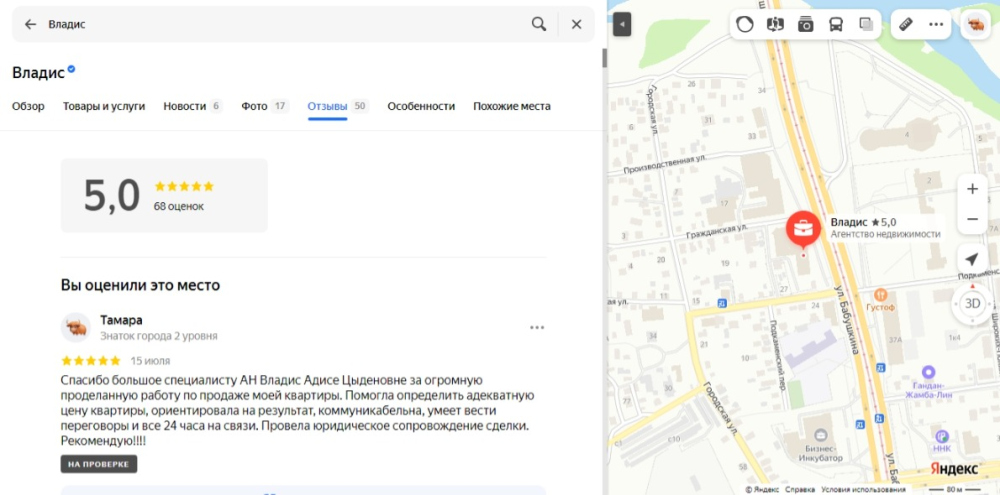1000x495 pixels.
Task: Toggle 3D map view
Action: 973,304
